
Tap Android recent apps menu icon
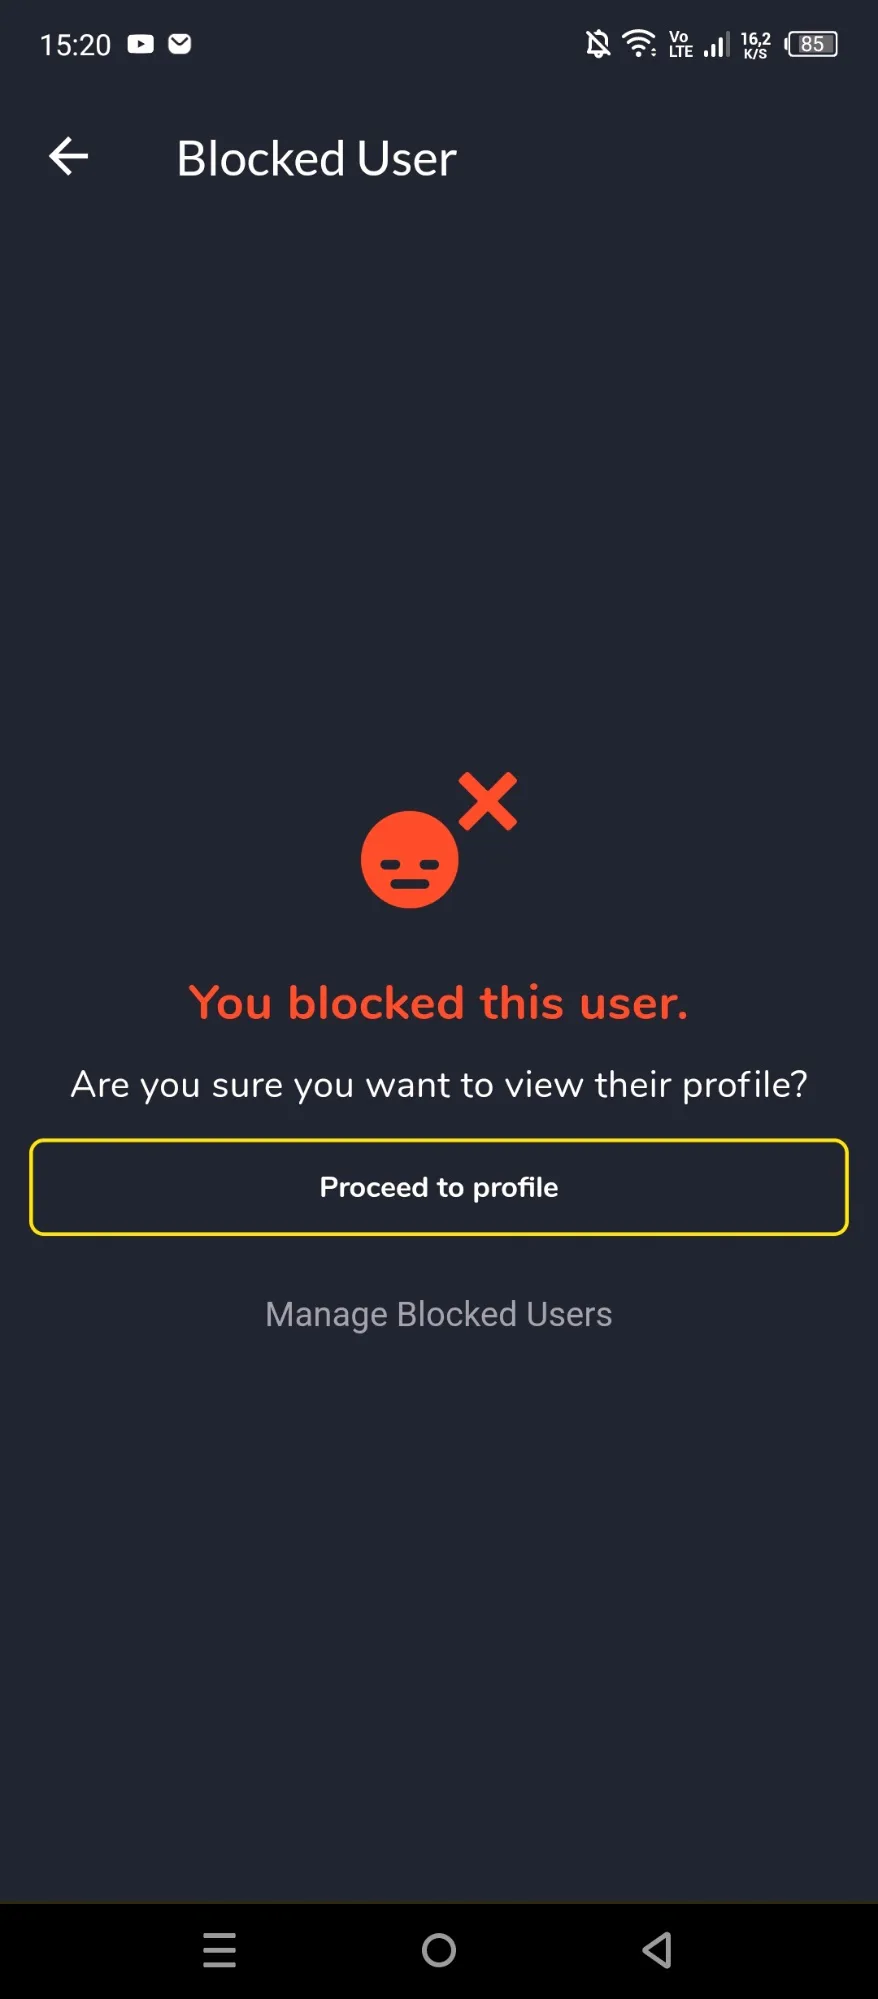[219, 1950]
